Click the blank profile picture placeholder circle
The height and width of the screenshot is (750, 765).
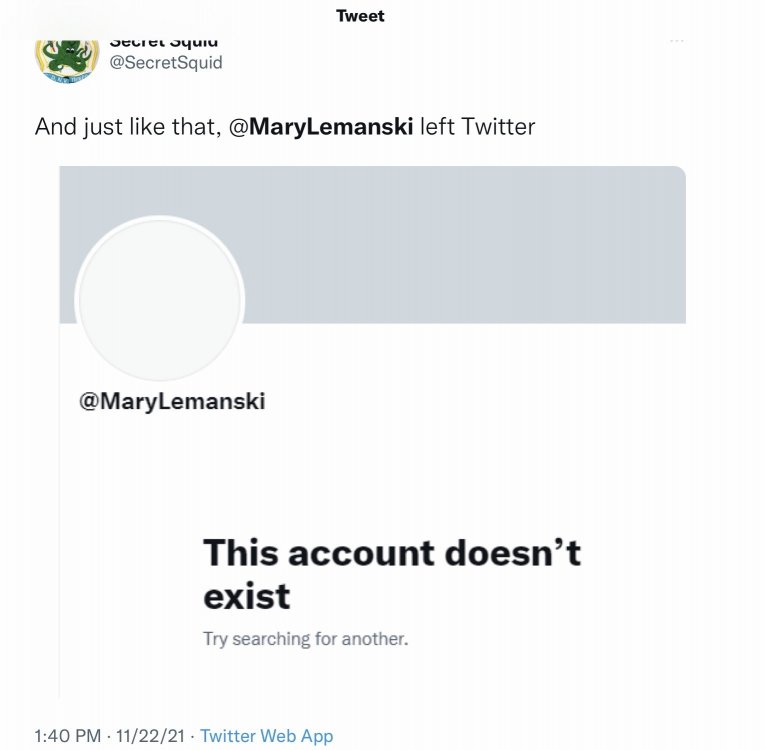(160, 300)
